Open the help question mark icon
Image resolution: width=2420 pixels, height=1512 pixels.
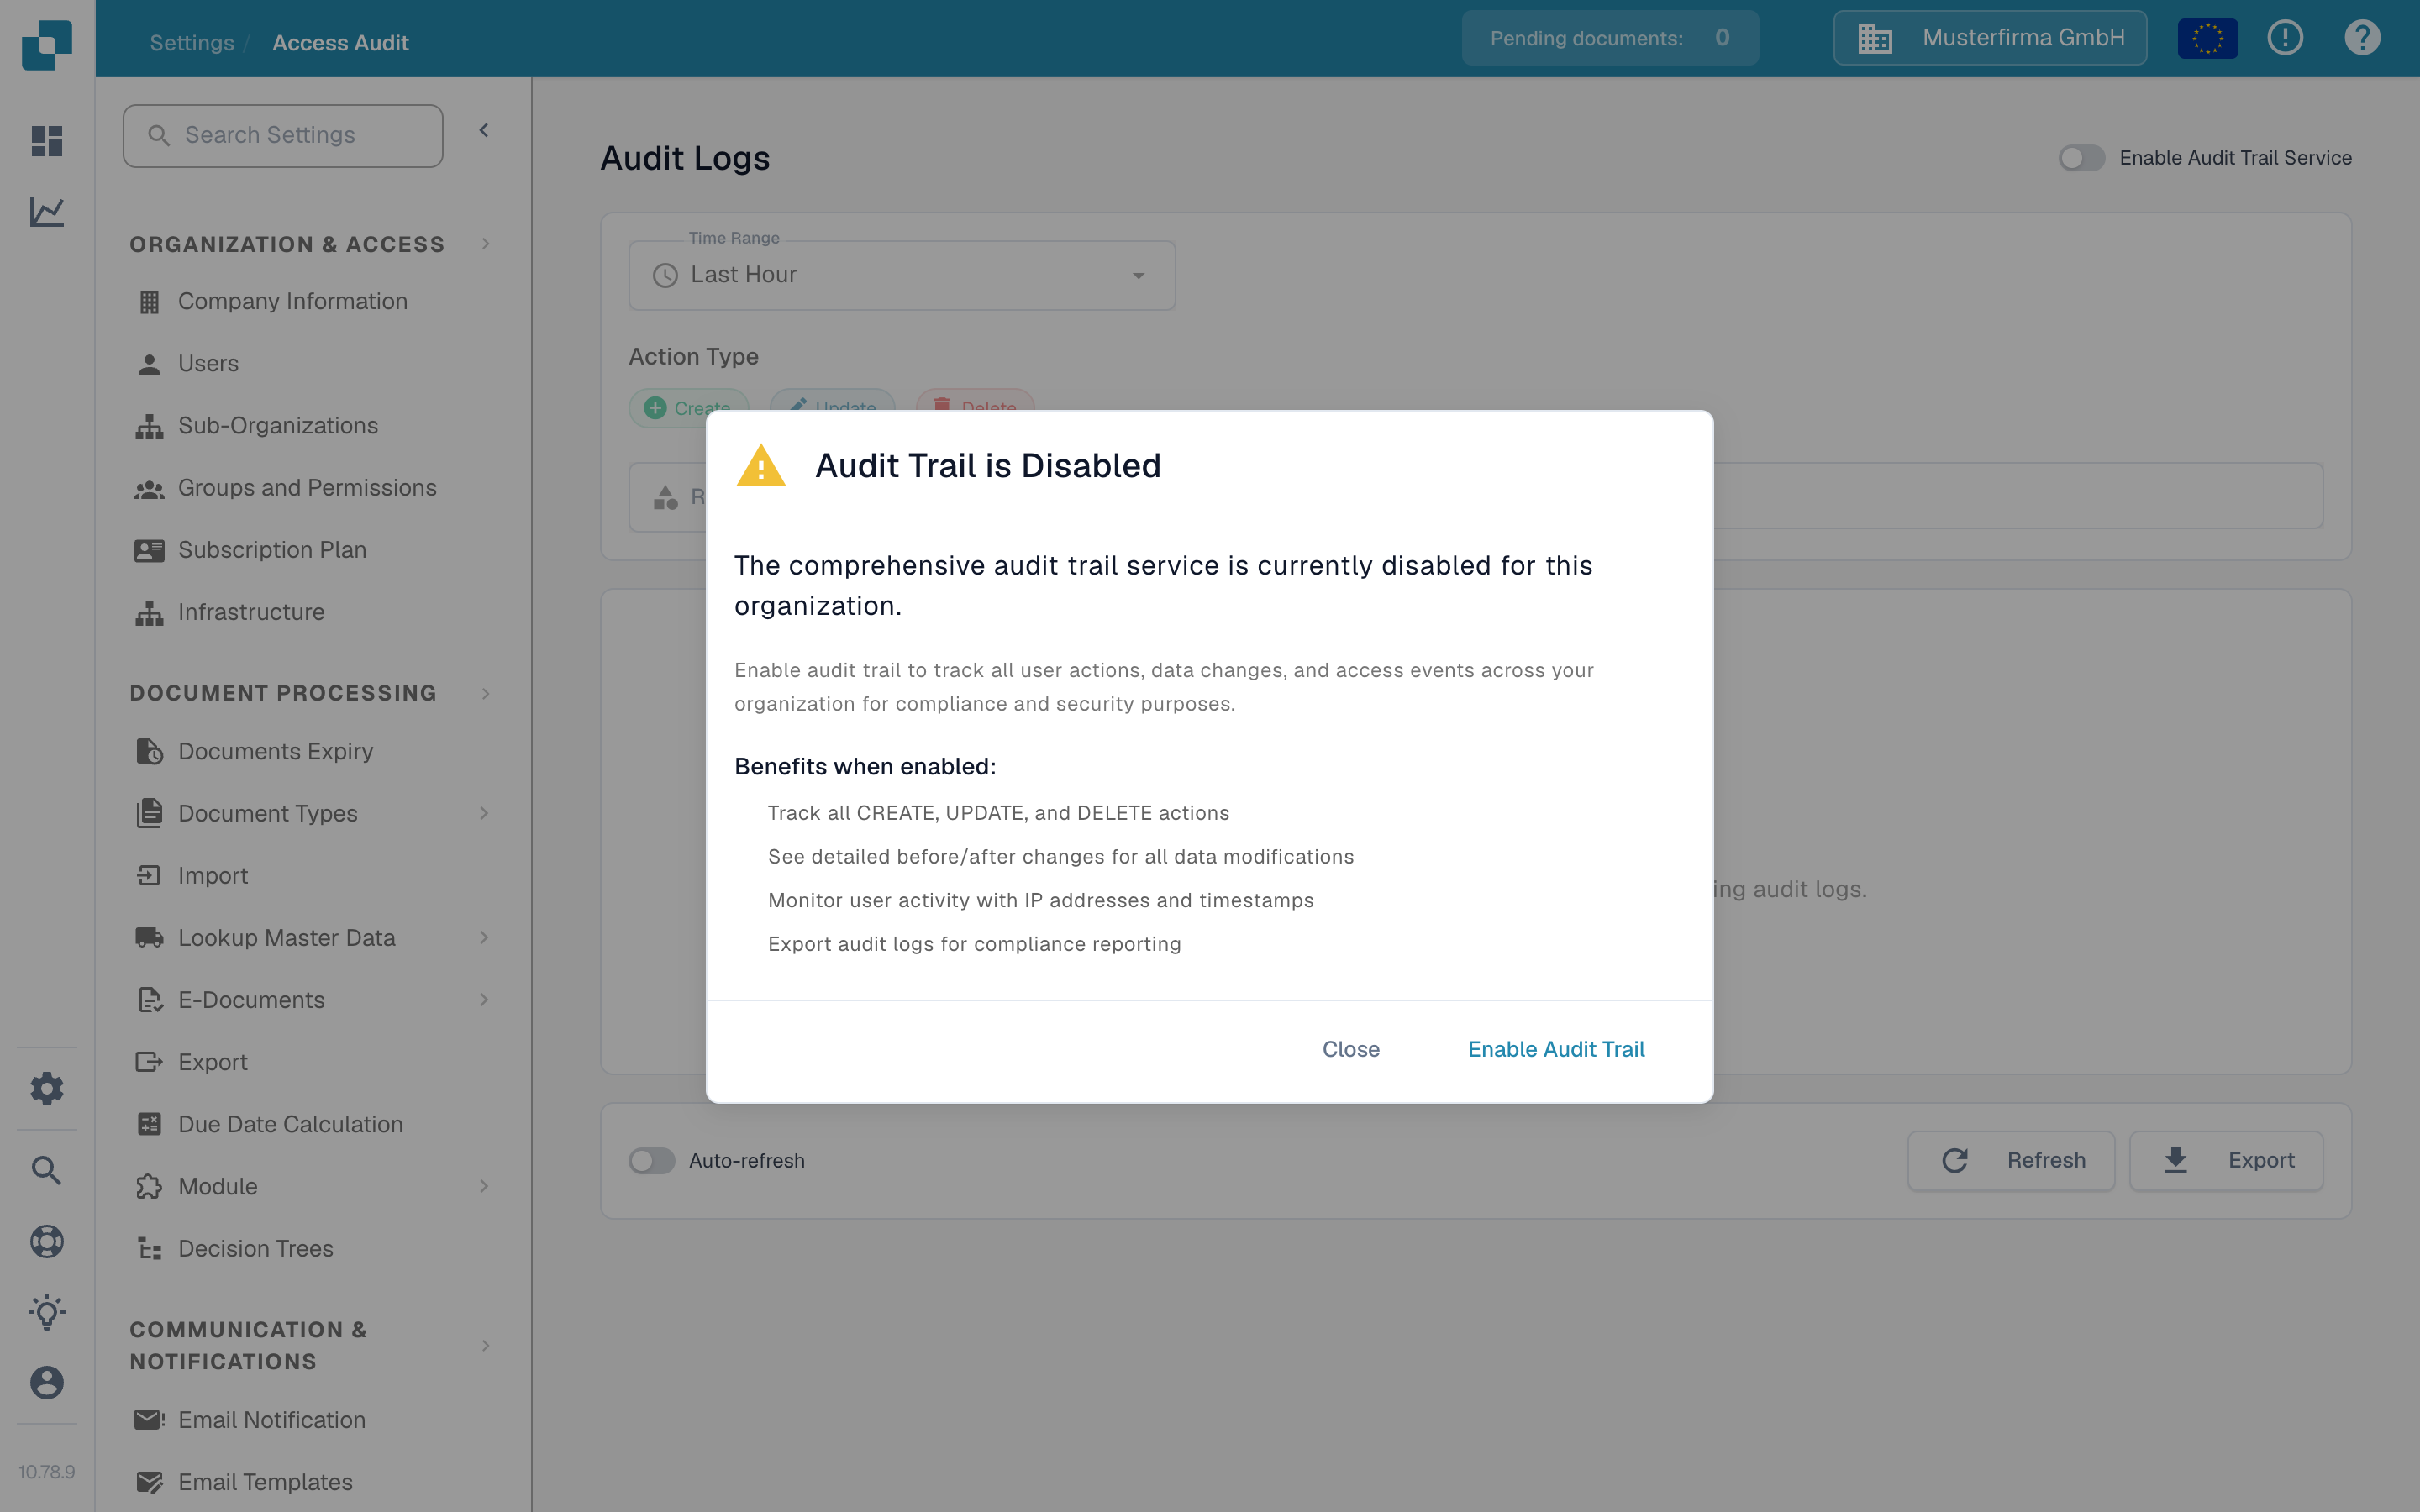(x=2362, y=38)
